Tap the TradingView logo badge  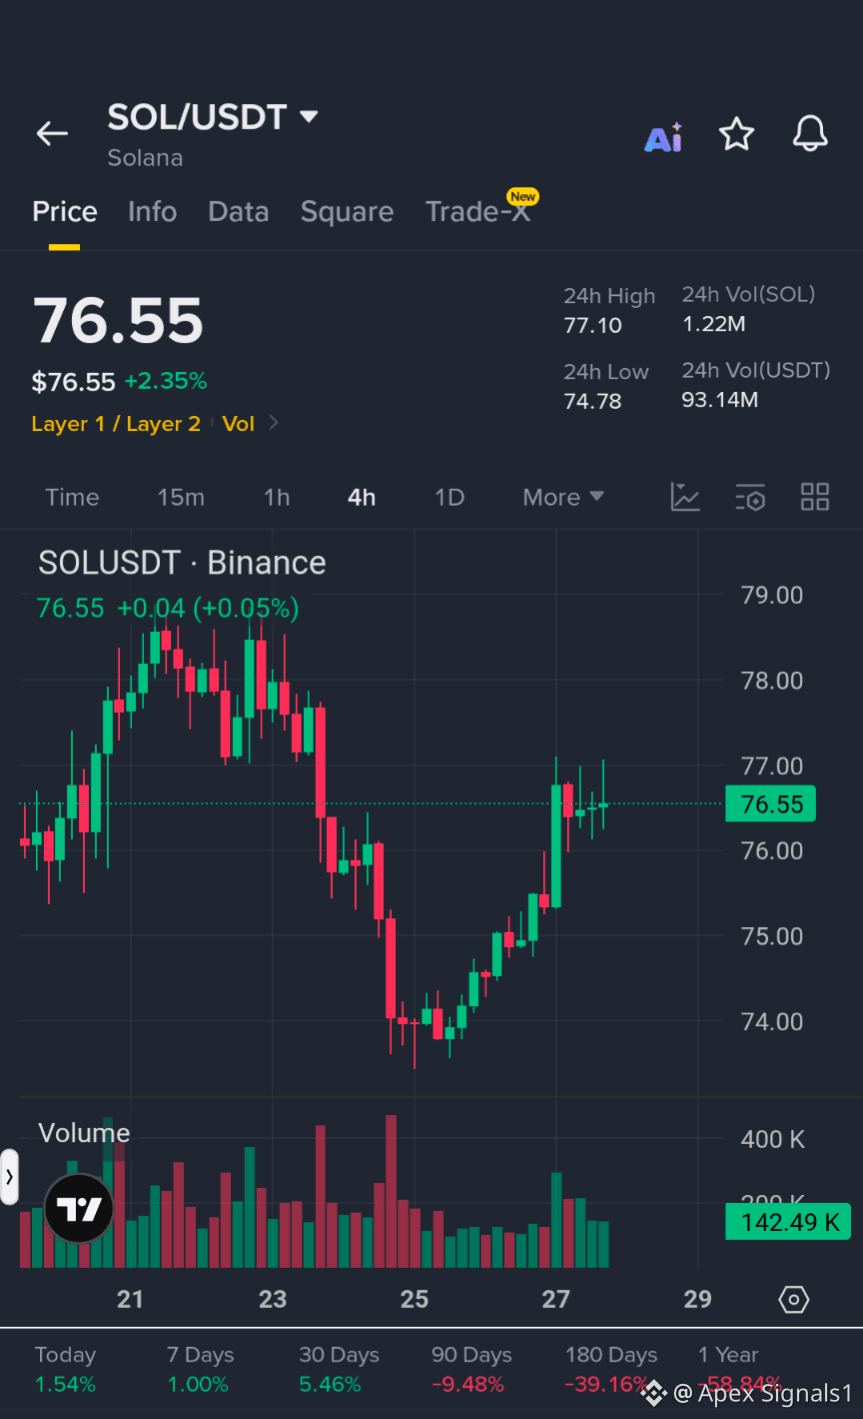click(79, 1209)
